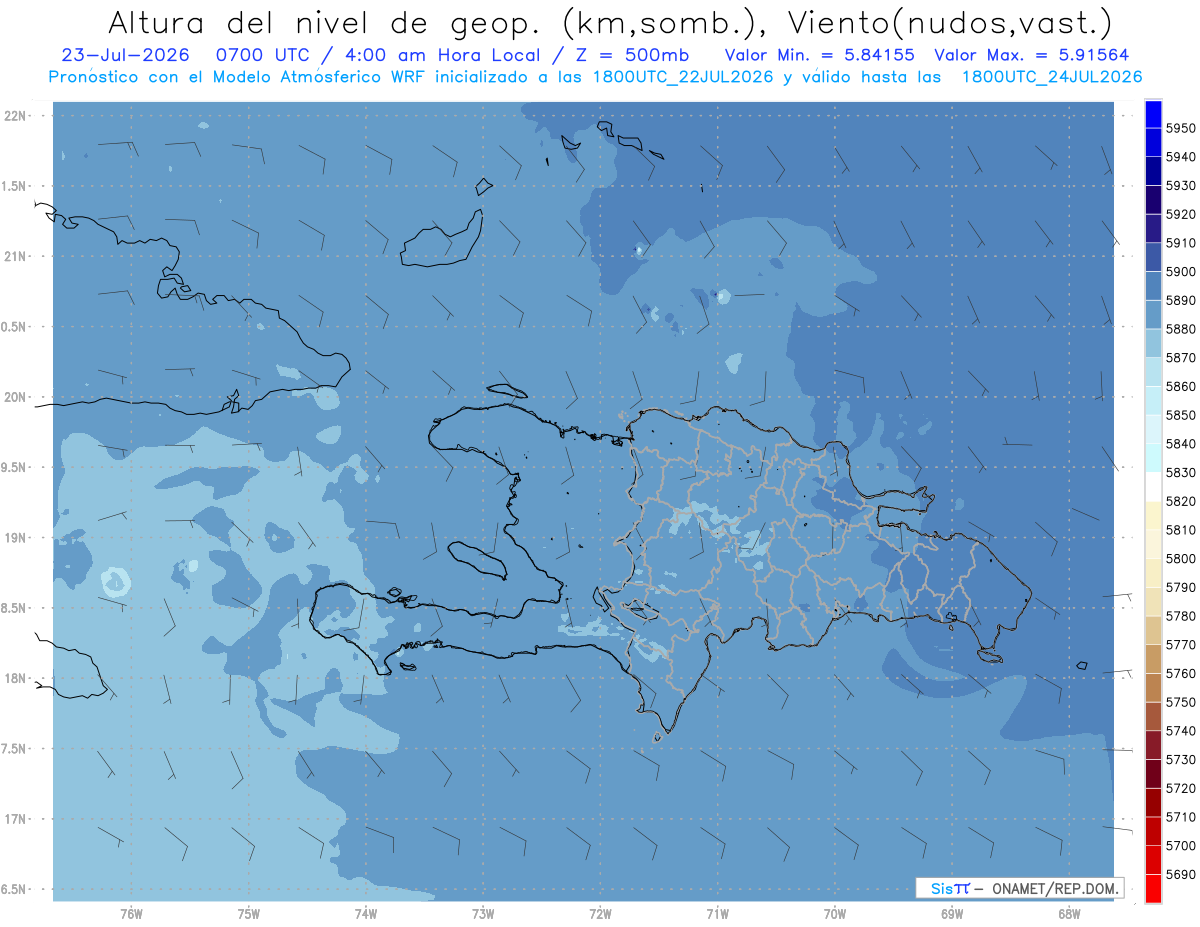Select the legend swatch between 5770 and 5760
Viewport: 1200px width, 927px height.
tap(1153, 659)
